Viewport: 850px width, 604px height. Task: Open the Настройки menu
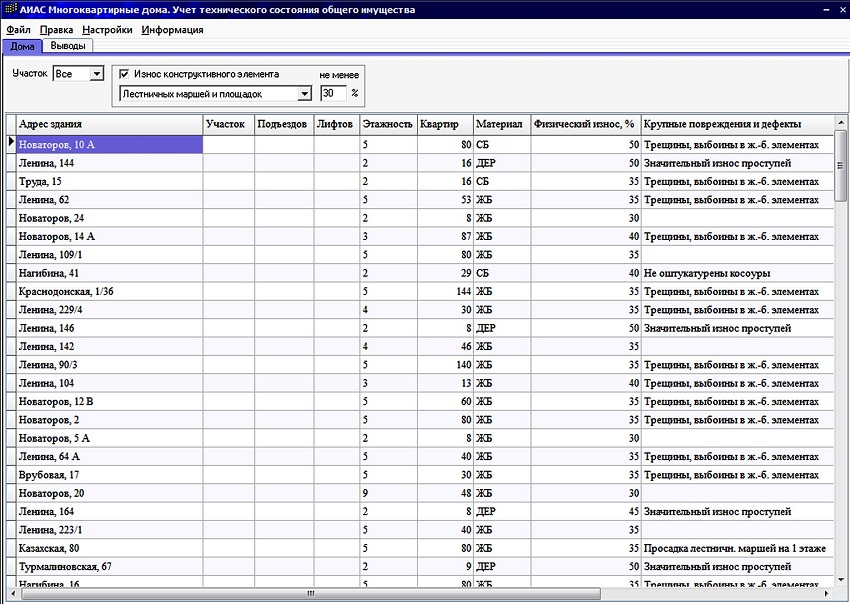[x=107, y=30]
